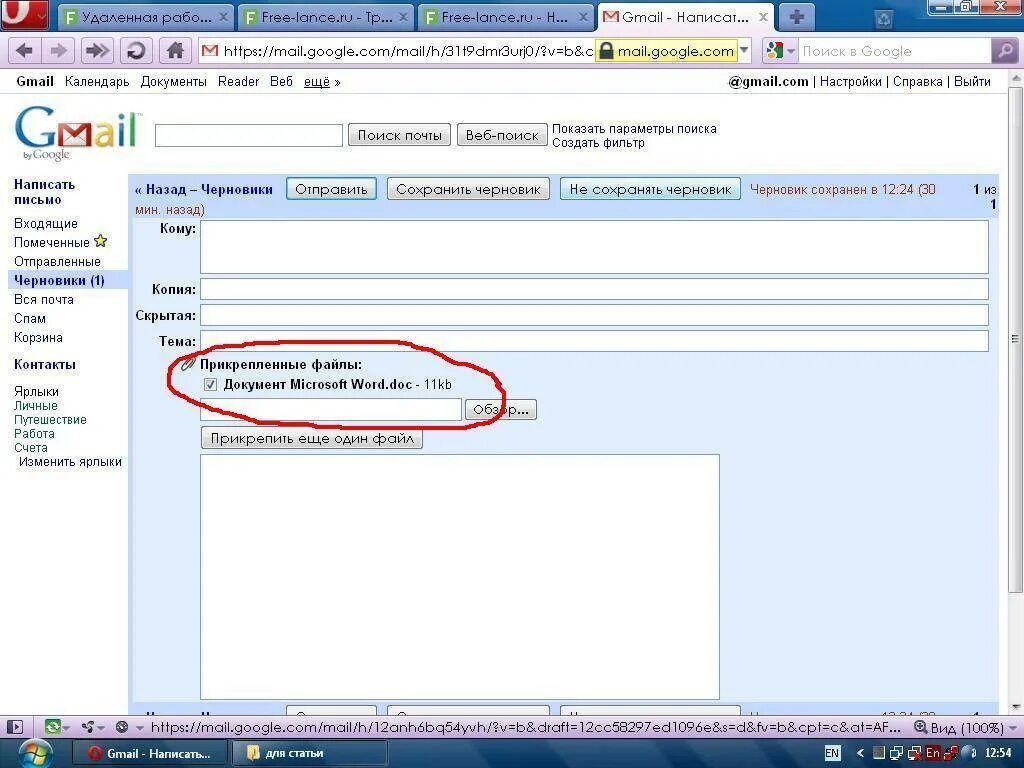Click the mail.google.com security lock badge
The image size is (1024, 768).
[x=666, y=51]
